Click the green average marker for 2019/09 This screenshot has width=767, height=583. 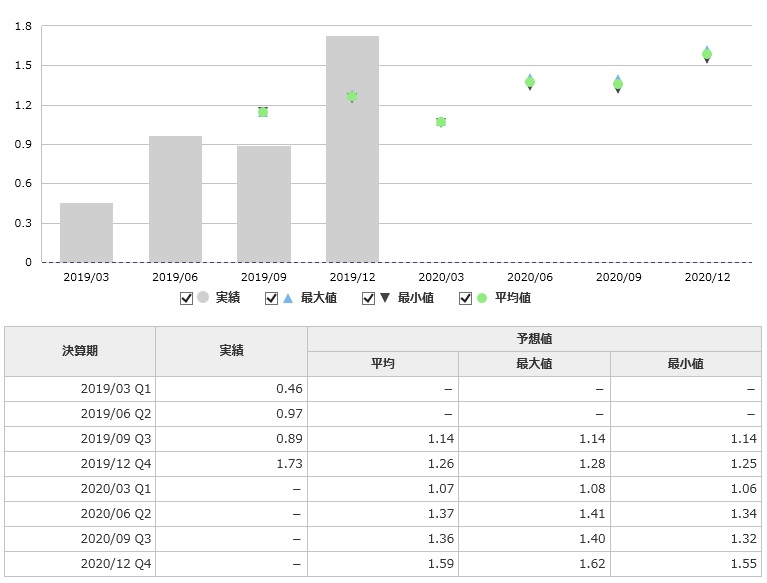coord(263,112)
